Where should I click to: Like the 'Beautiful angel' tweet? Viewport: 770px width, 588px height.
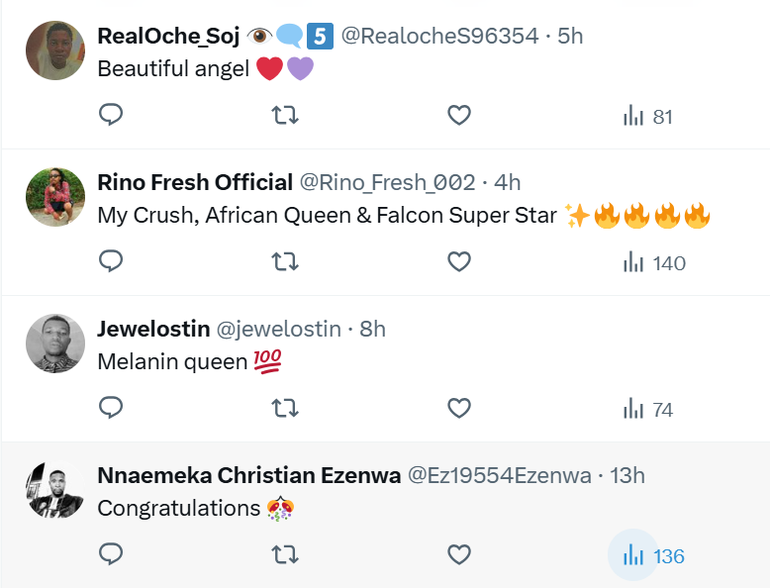coord(459,116)
